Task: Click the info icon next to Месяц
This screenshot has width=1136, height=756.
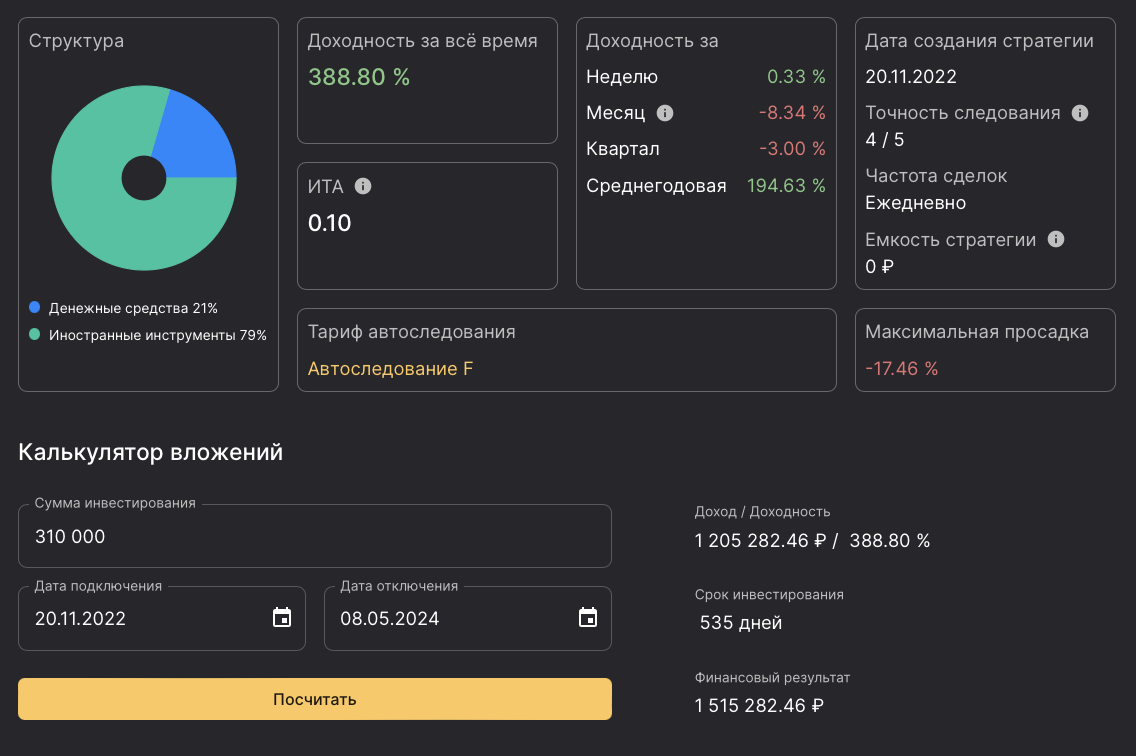Action: (x=665, y=113)
